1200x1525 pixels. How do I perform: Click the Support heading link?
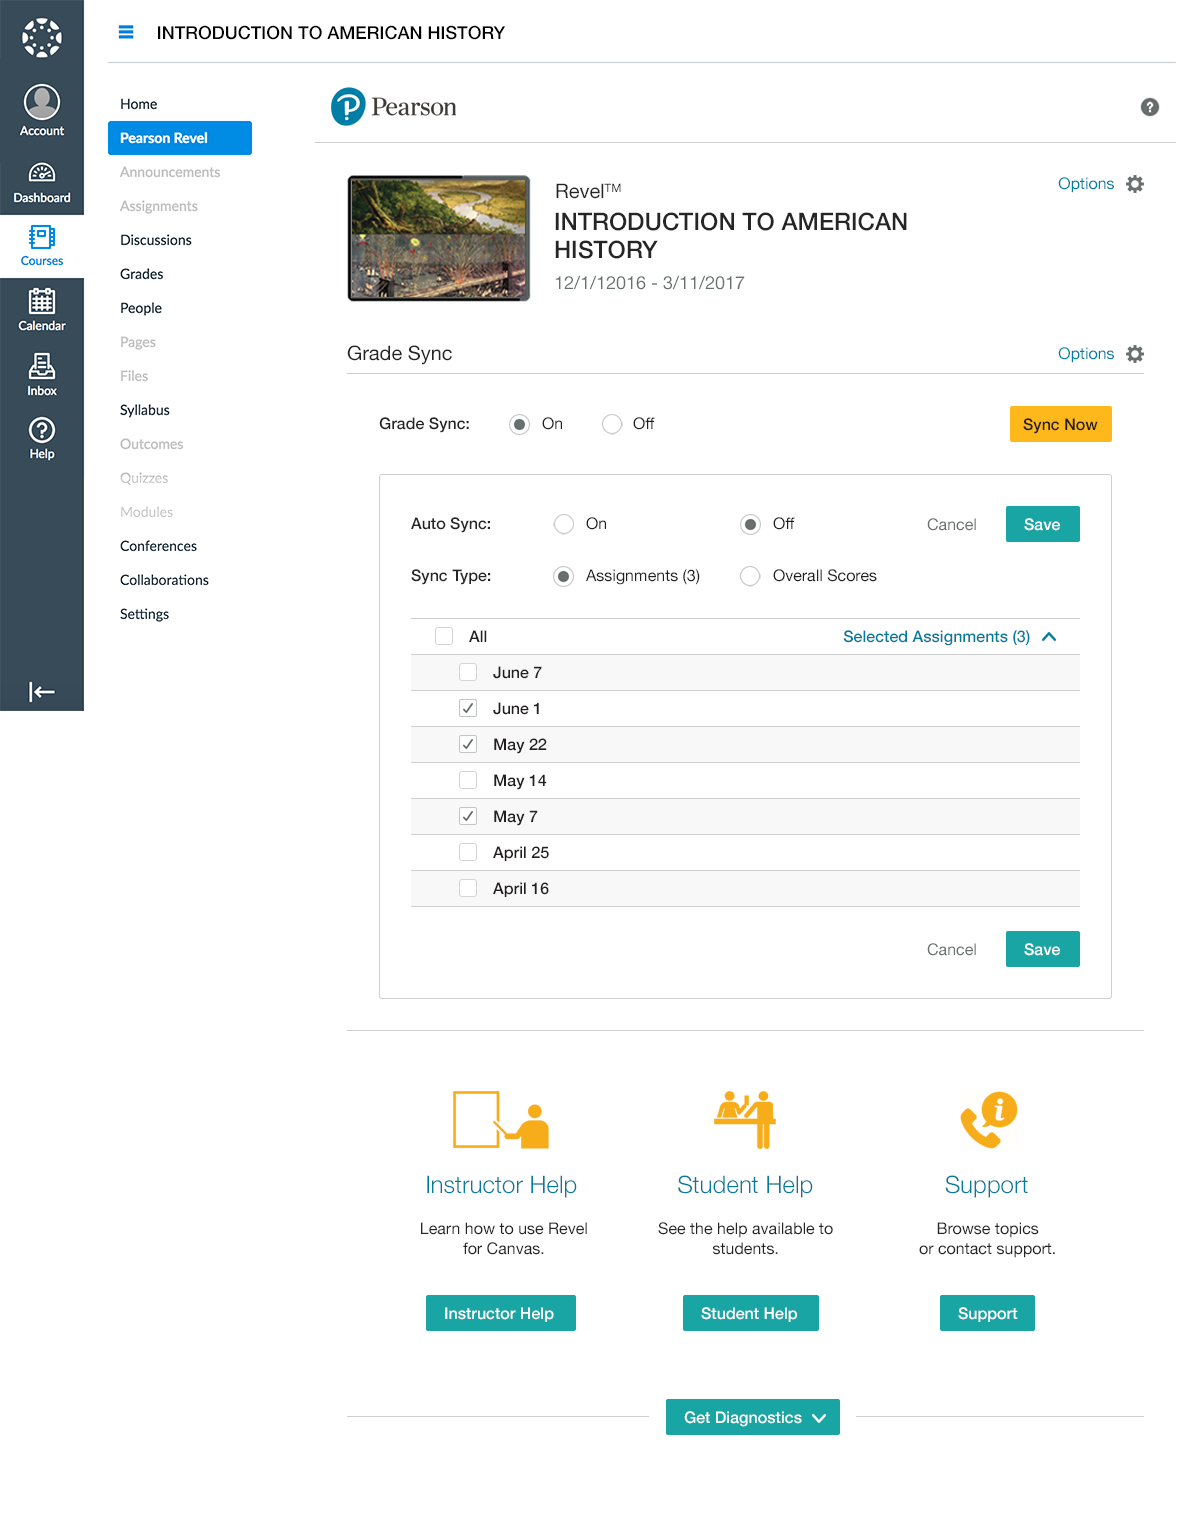pyautogui.click(x=986, y=1185)
